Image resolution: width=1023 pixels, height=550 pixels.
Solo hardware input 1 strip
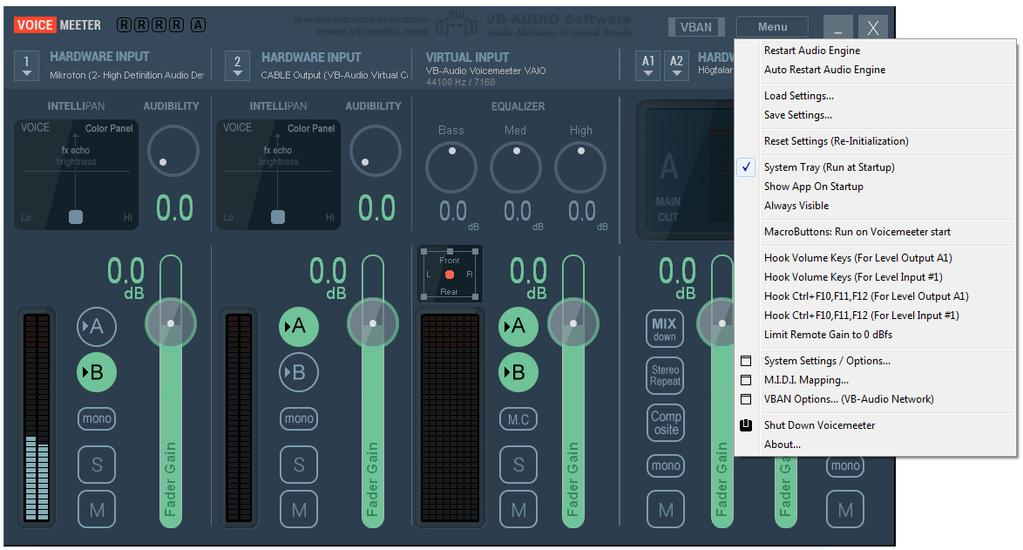(97, 465)
